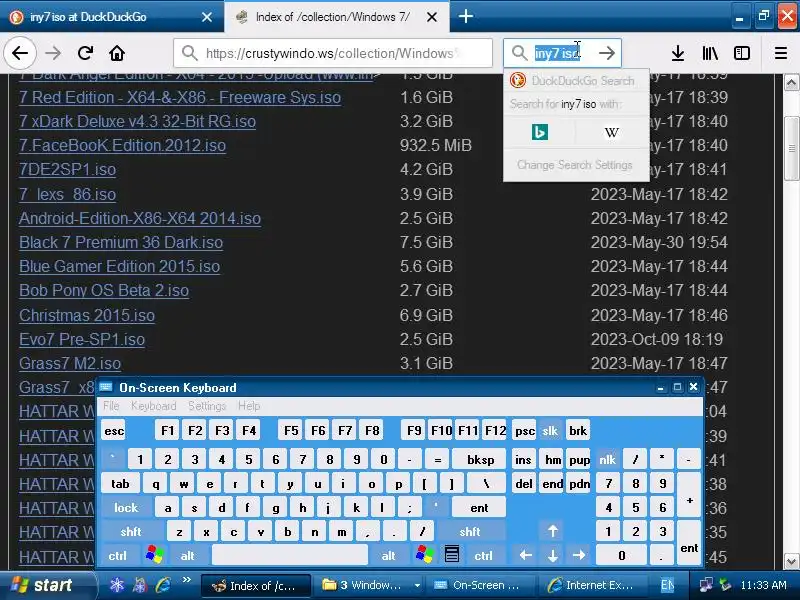
Task: Toggle the nlk num lock key
Action: coord(608,460)
